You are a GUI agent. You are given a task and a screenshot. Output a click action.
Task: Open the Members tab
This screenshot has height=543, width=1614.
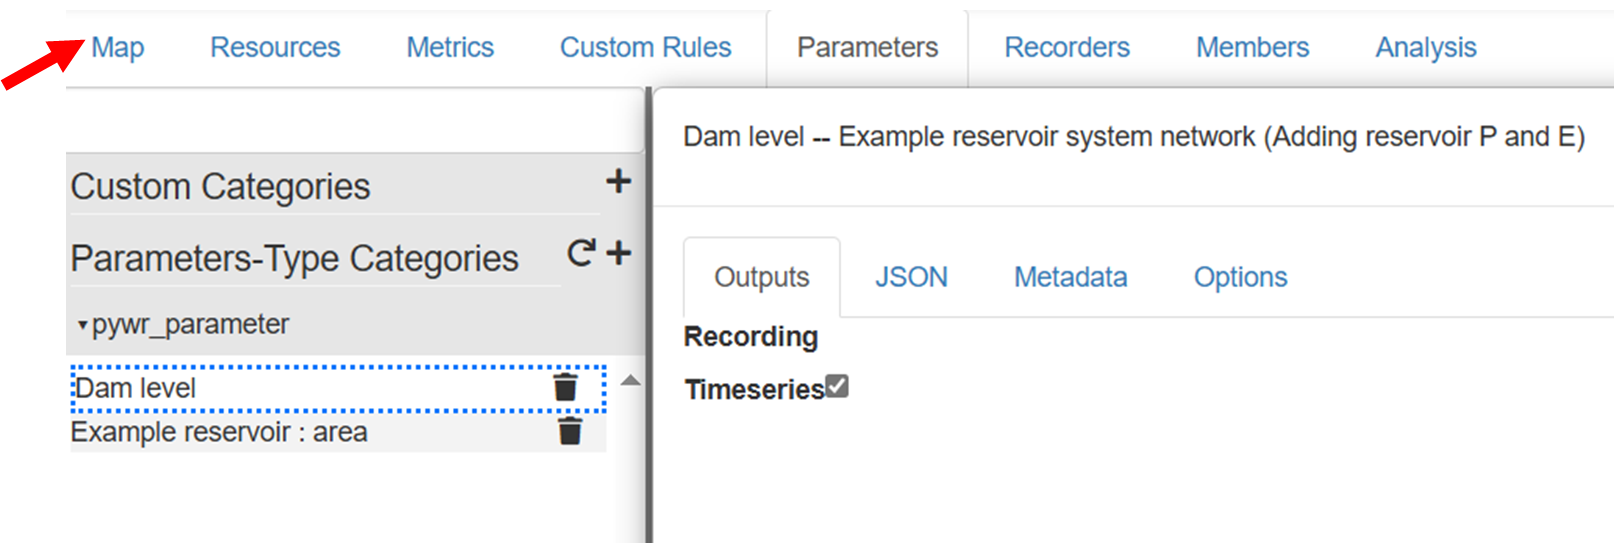(1252, 48)
